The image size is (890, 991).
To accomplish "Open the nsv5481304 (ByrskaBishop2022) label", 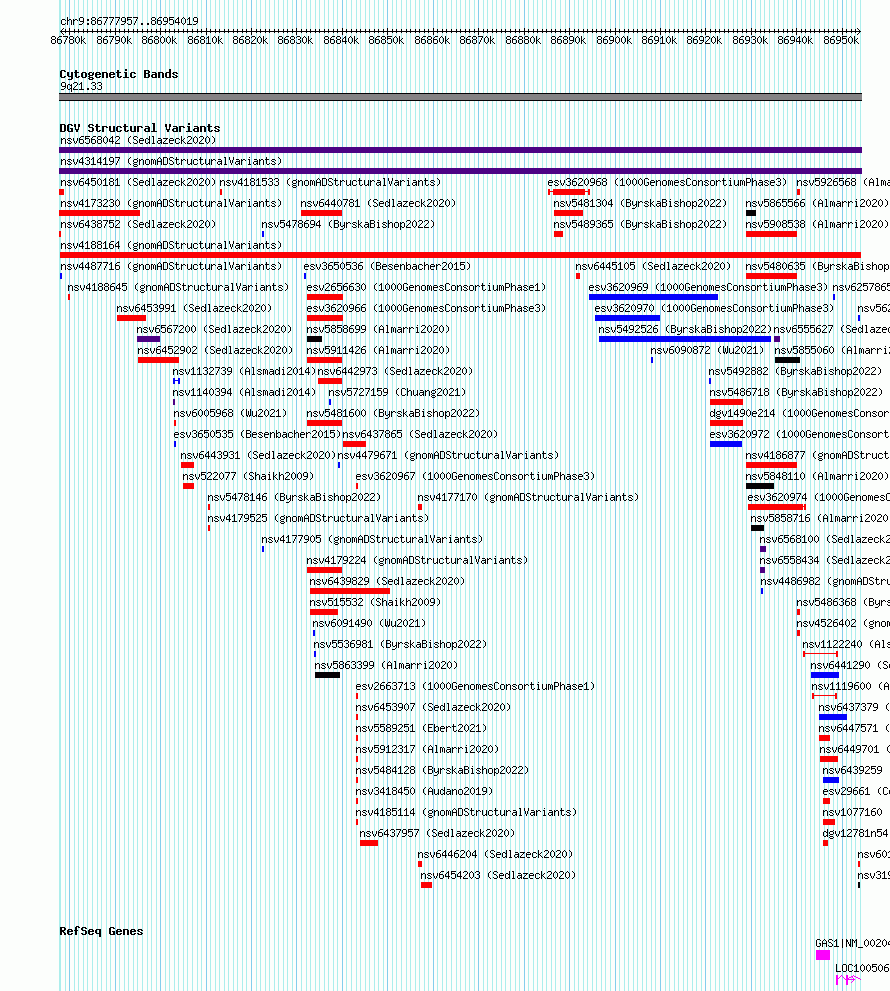I will click(x=640, y=204).
